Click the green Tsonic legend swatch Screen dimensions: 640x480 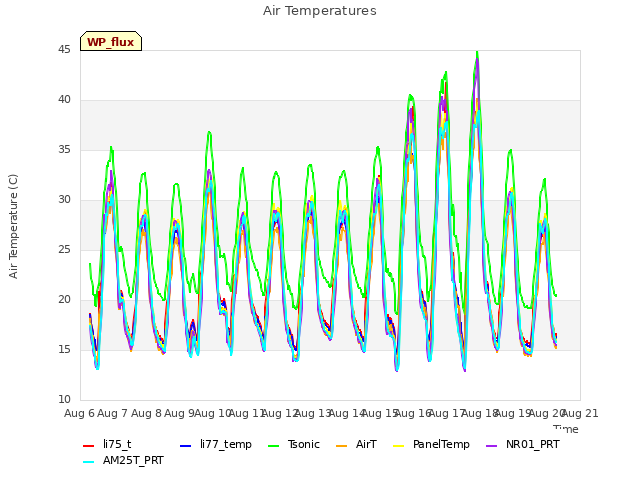273,446
